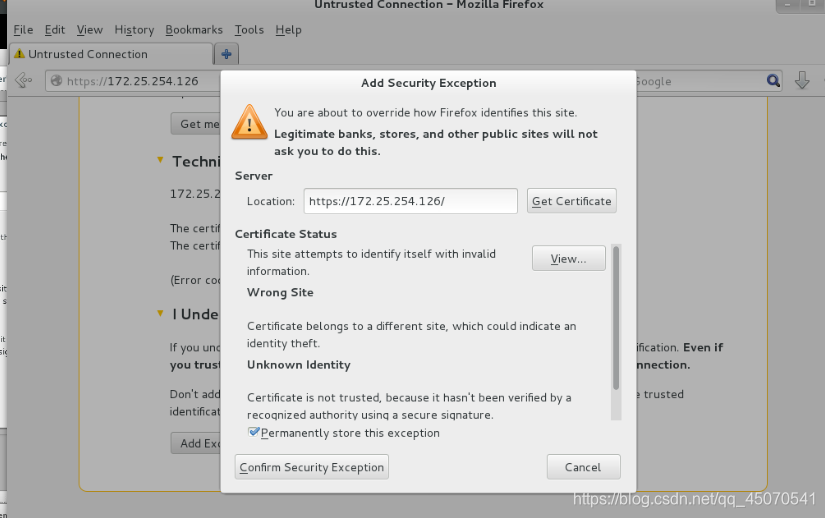Image resolution: width=825 pixels, height=518 pixels.
Task: Click the Certificate Status label
Action: click(x=286, y=234)
